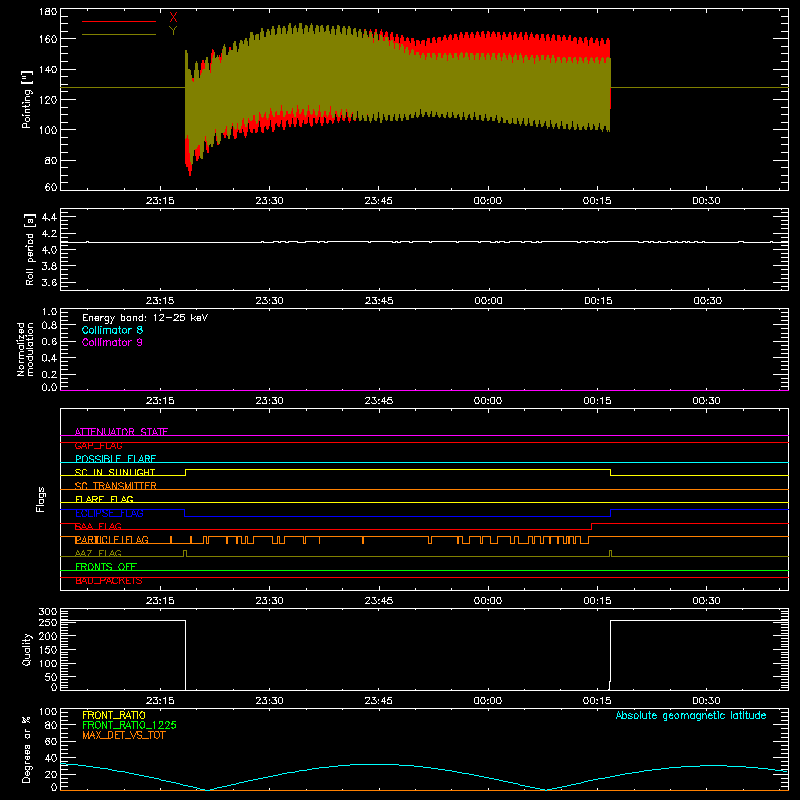Image resolution: width=800 pixels, height=800 pixels.
Task: Select the 'Absolute geomagnetic latitude' label
Action: (x=691, y=716)
